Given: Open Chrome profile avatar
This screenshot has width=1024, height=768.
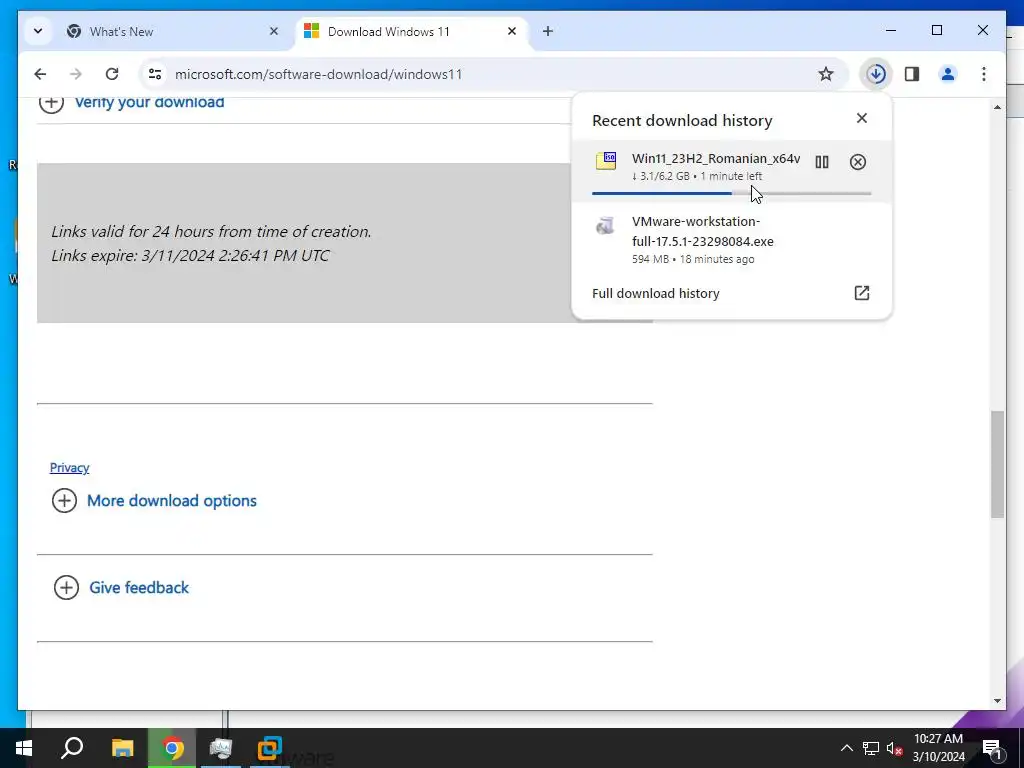Looking at the screenshot, I should [x=948, y=74].
